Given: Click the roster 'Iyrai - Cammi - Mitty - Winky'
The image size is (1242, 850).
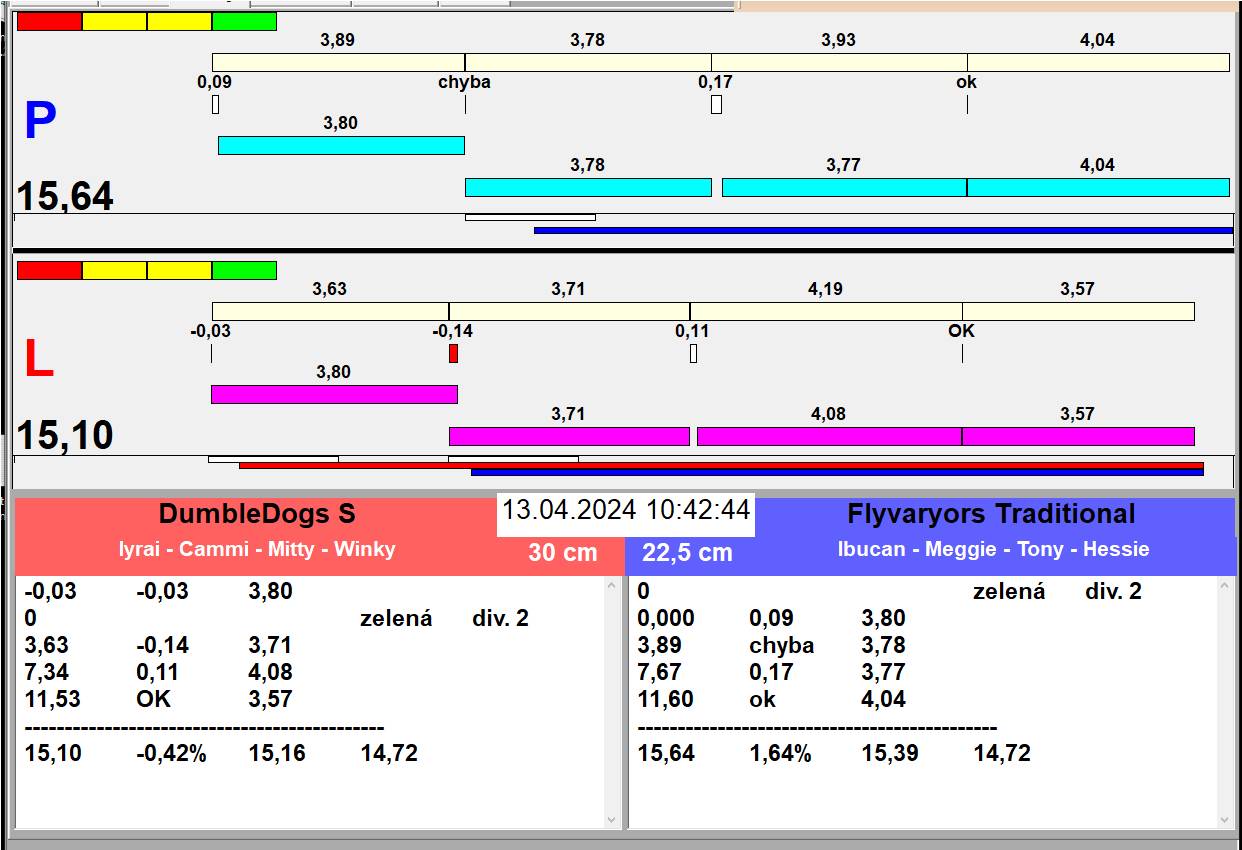Looking at the screenshot, I should tap(257, 549).
